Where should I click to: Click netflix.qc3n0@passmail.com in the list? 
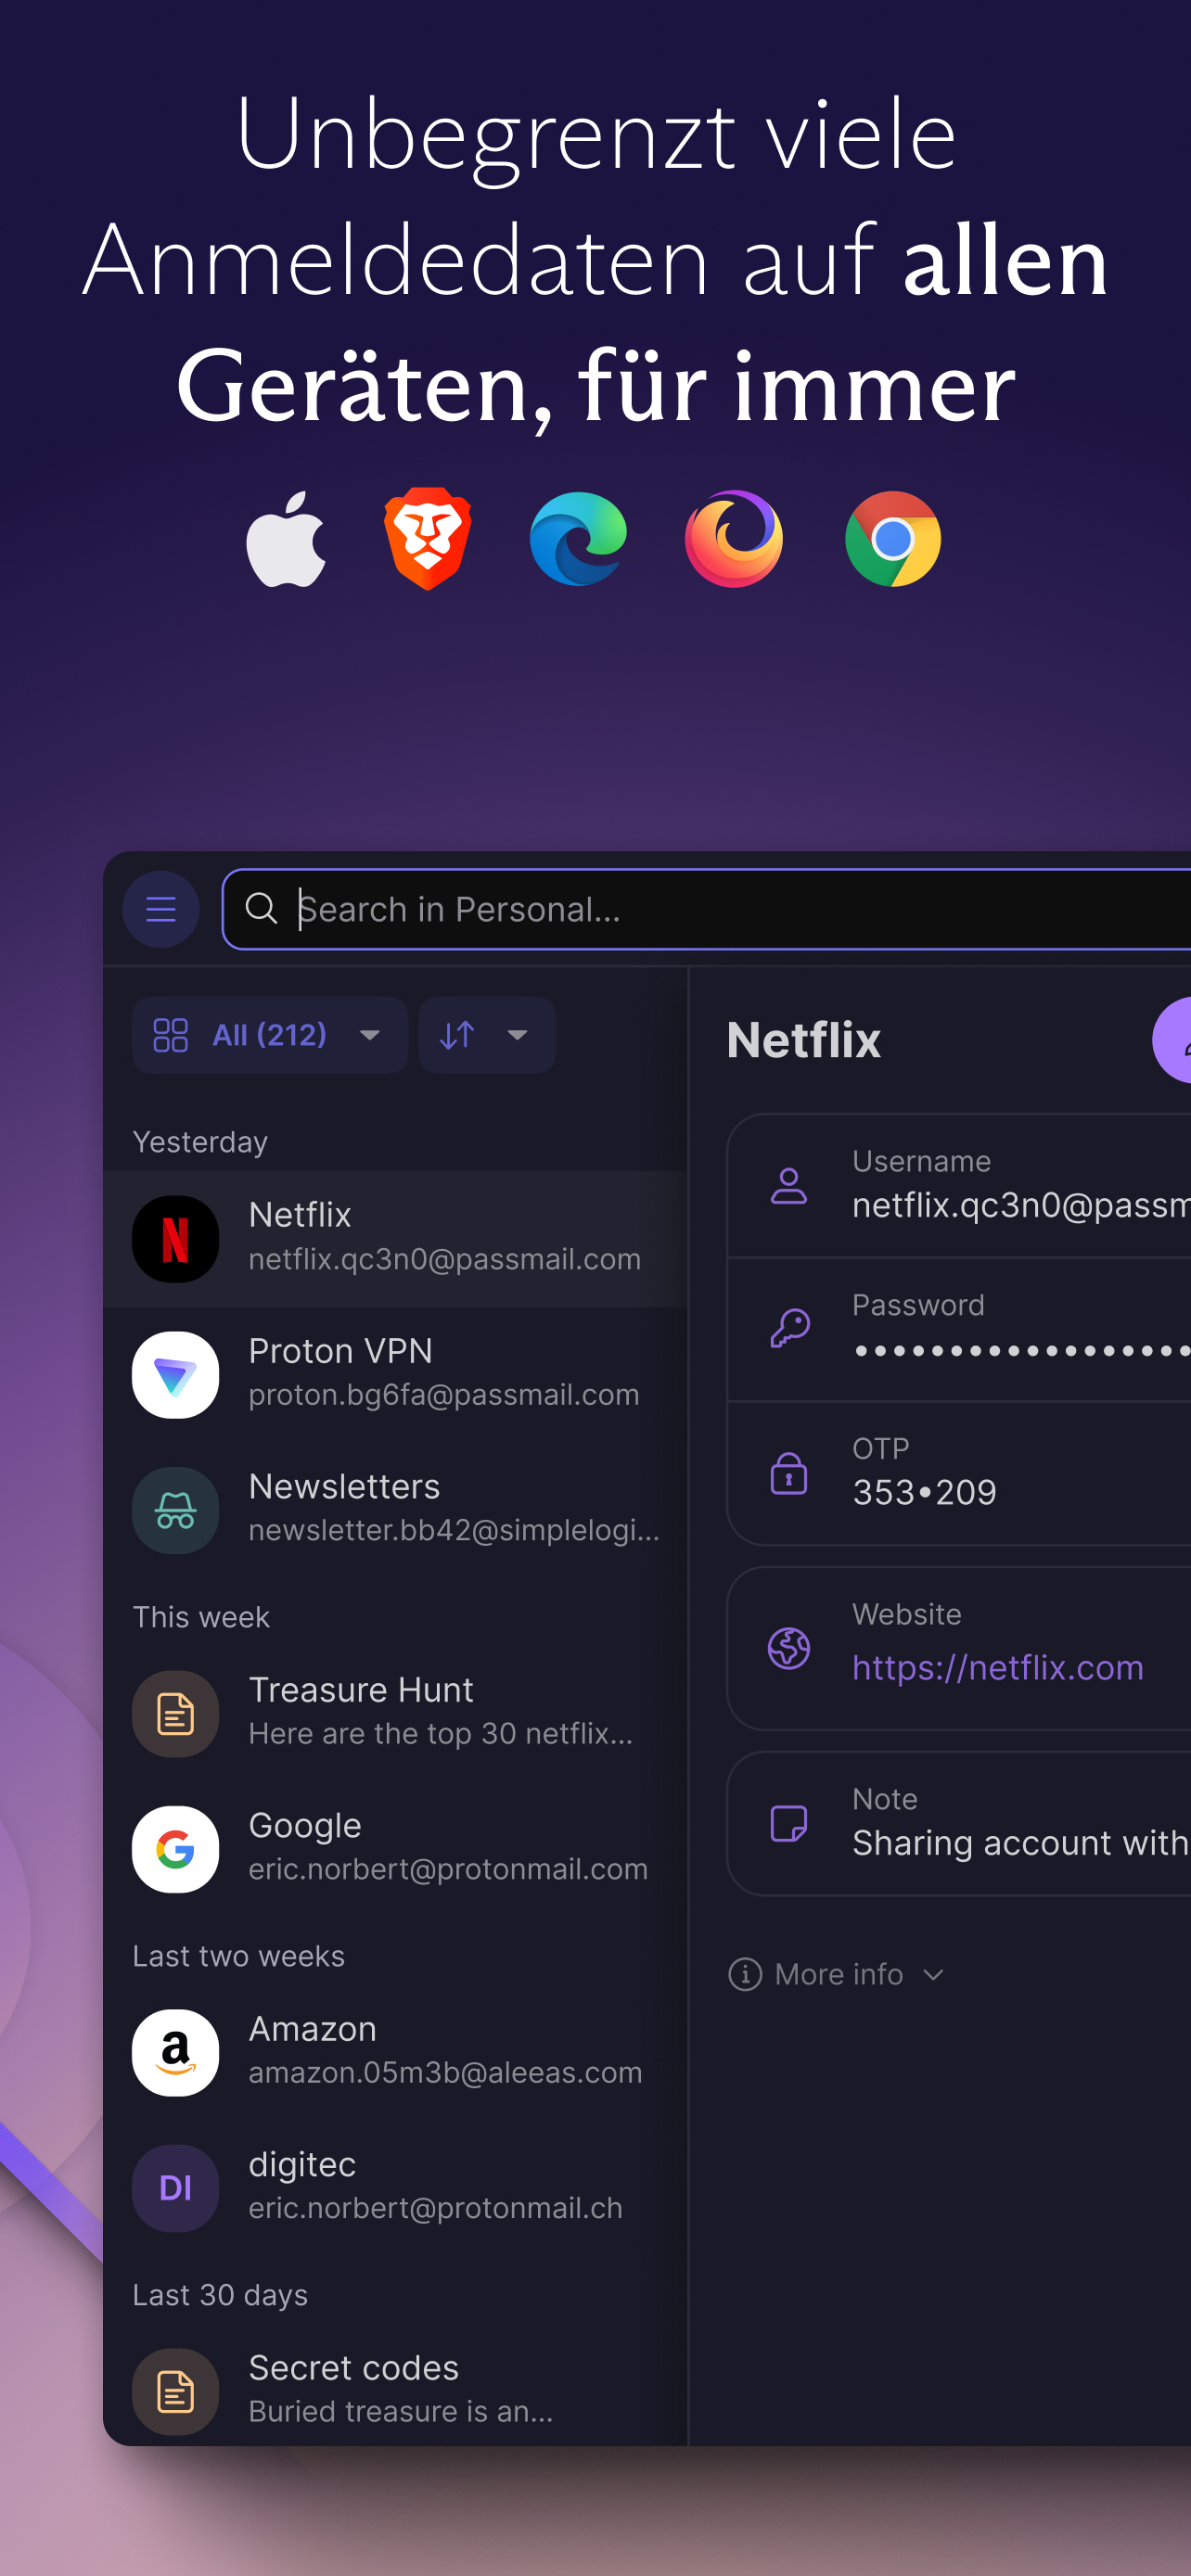point(445,1259)
